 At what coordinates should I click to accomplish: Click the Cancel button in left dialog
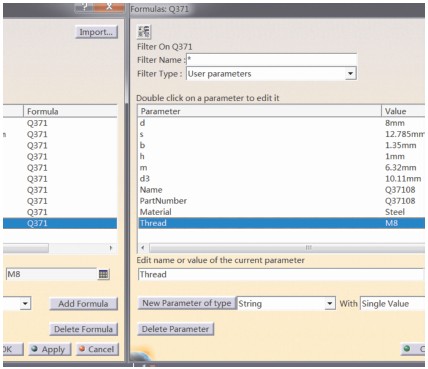click(x=97, y=349)
